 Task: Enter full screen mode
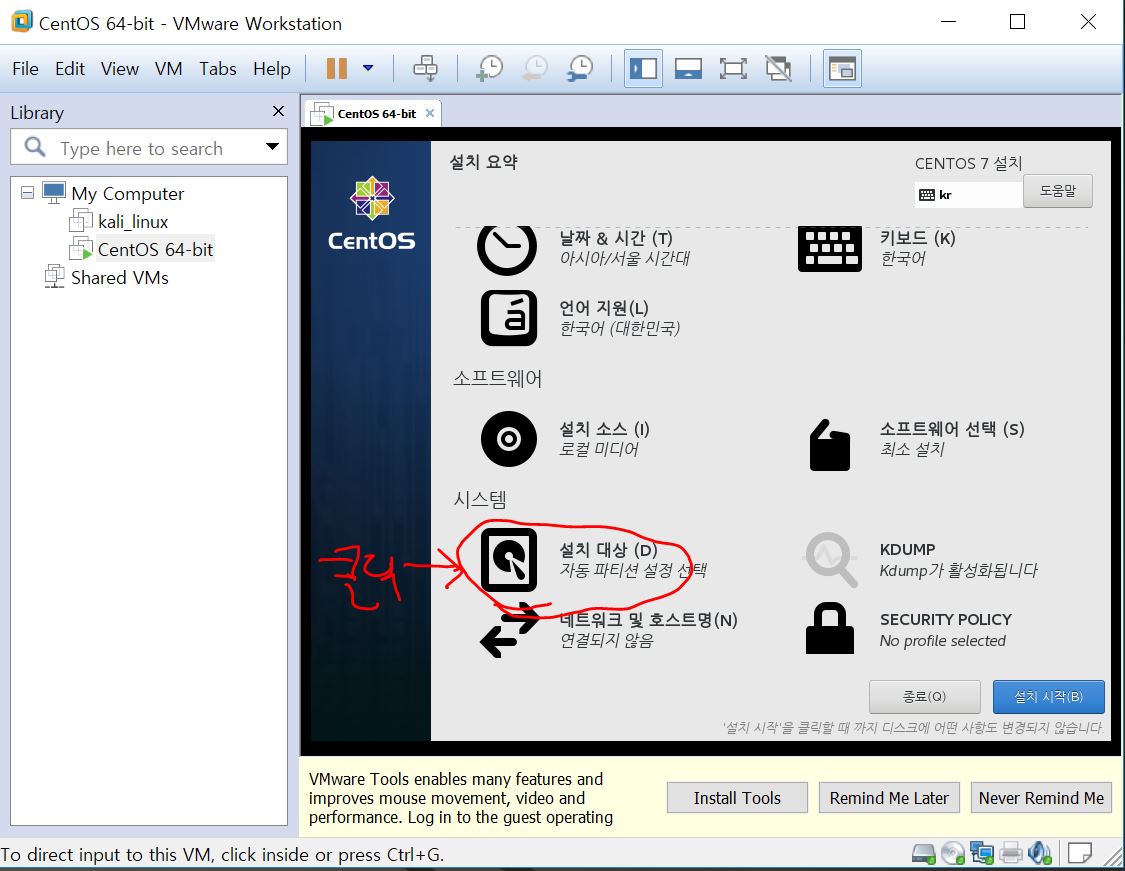coord(733,69)
